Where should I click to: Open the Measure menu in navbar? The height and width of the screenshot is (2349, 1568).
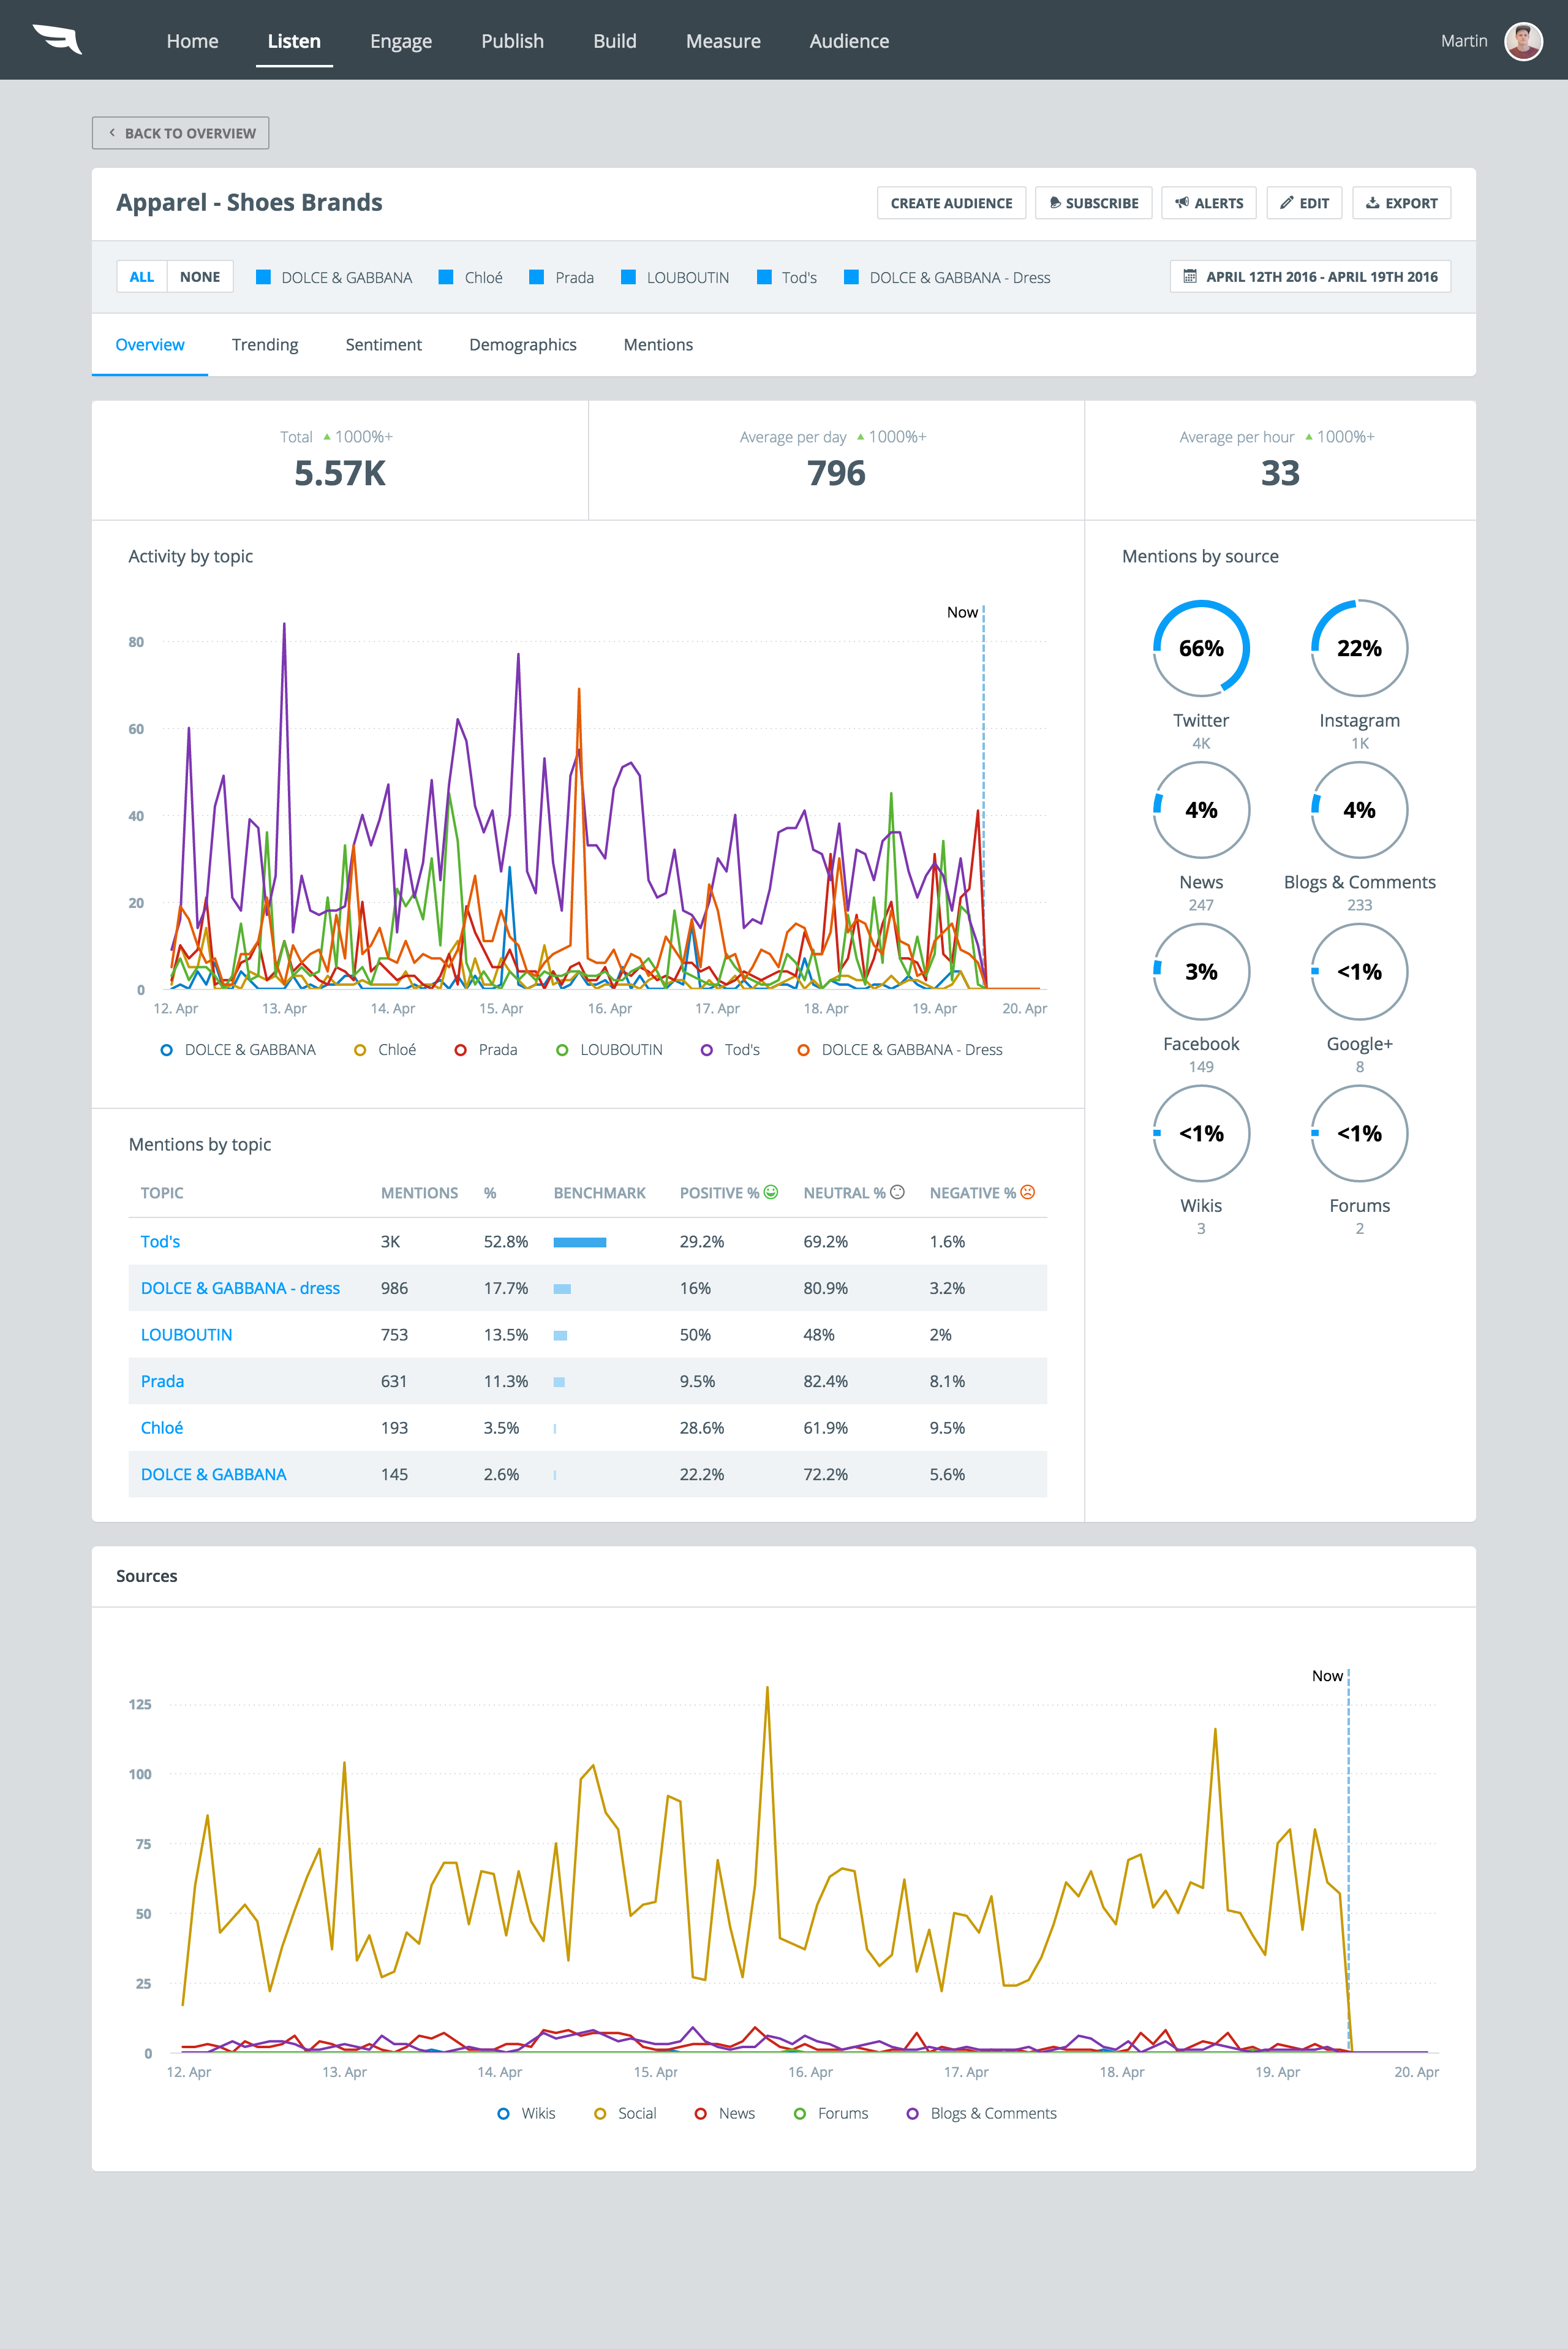point(722,41)
